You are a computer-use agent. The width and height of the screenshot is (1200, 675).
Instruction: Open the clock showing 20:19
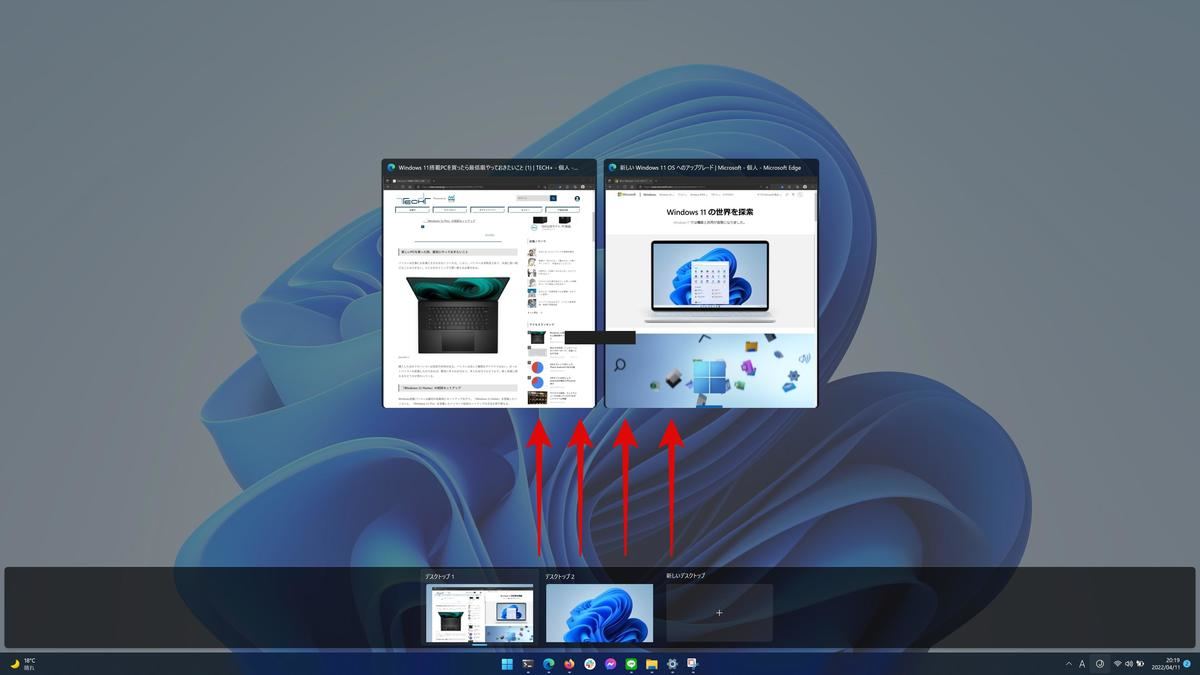pos(1165,664)
